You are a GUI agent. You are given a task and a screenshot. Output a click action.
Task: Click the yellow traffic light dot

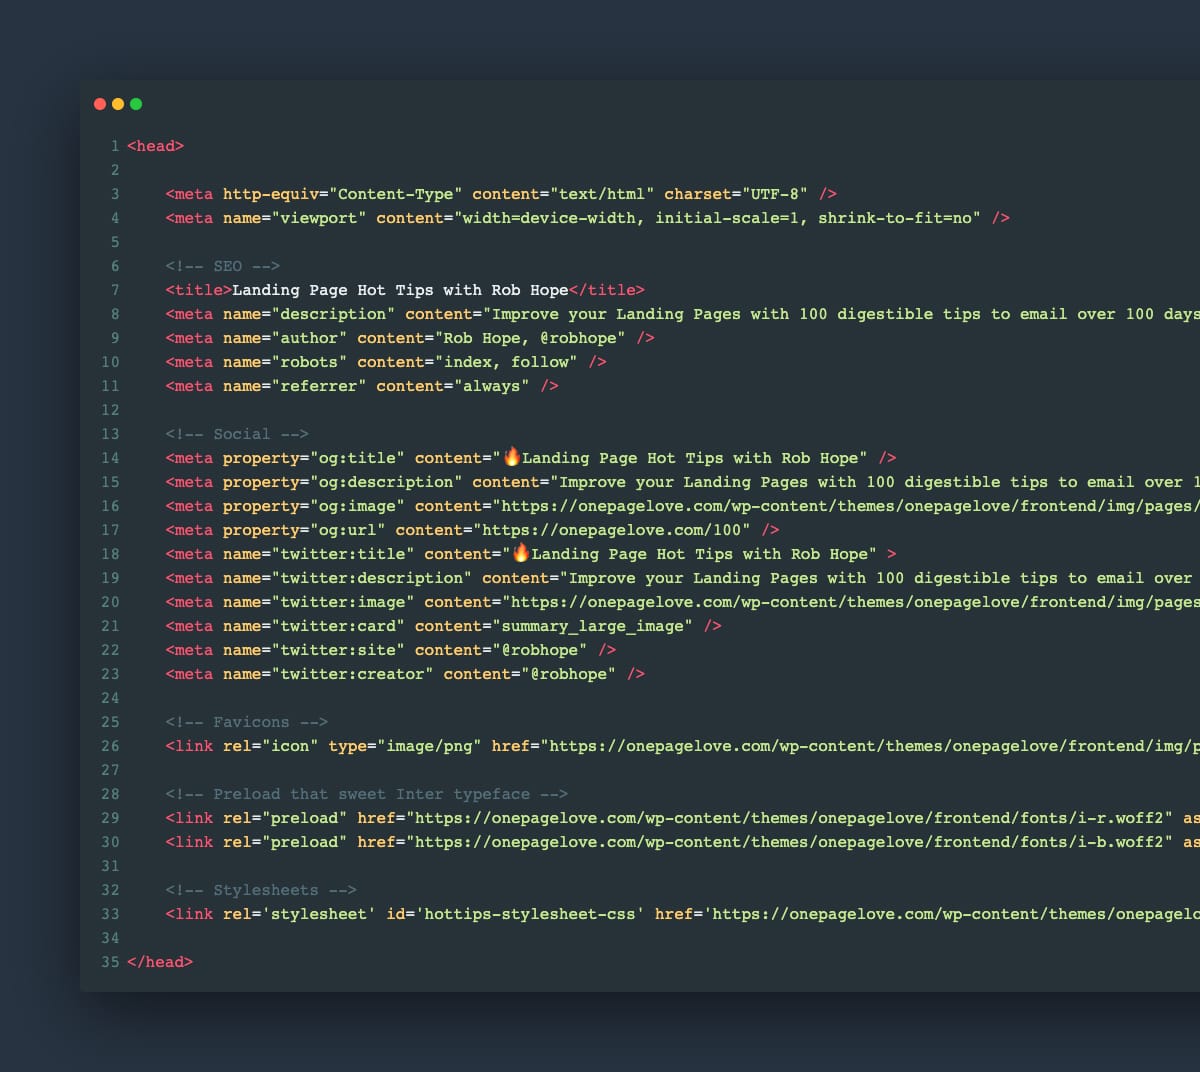[x=118, y=103]
